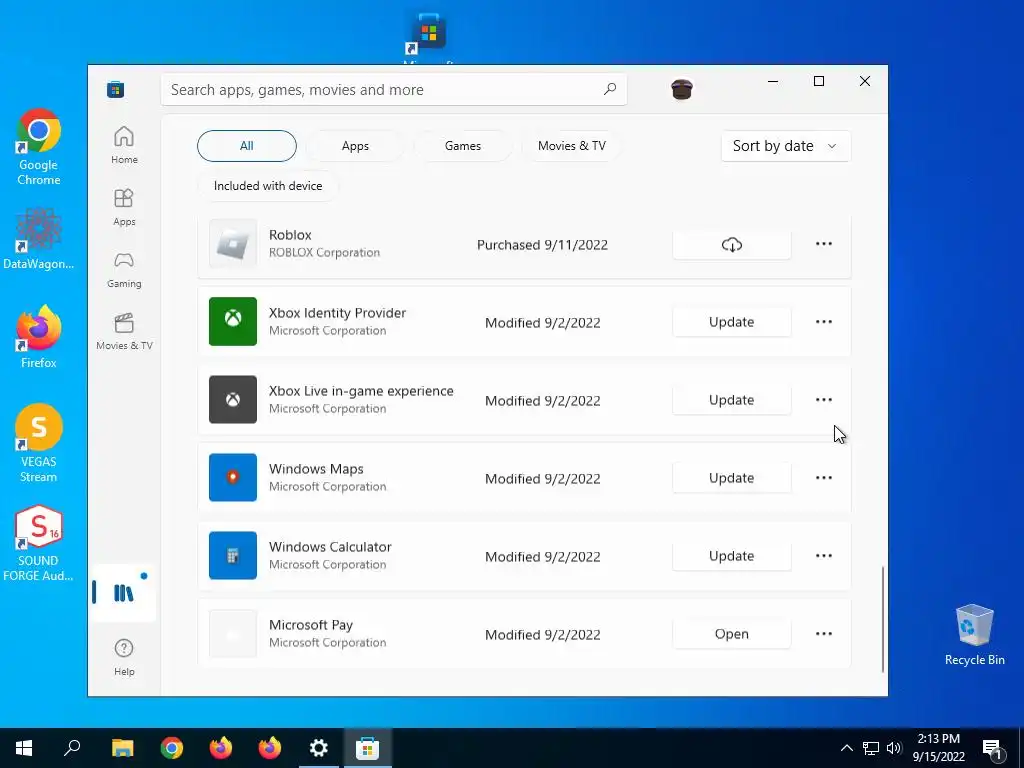The image size is (1024, 768).
Task: Click the taskbar clock showing 2:13 PM
Action: click(x=938, y=748)
